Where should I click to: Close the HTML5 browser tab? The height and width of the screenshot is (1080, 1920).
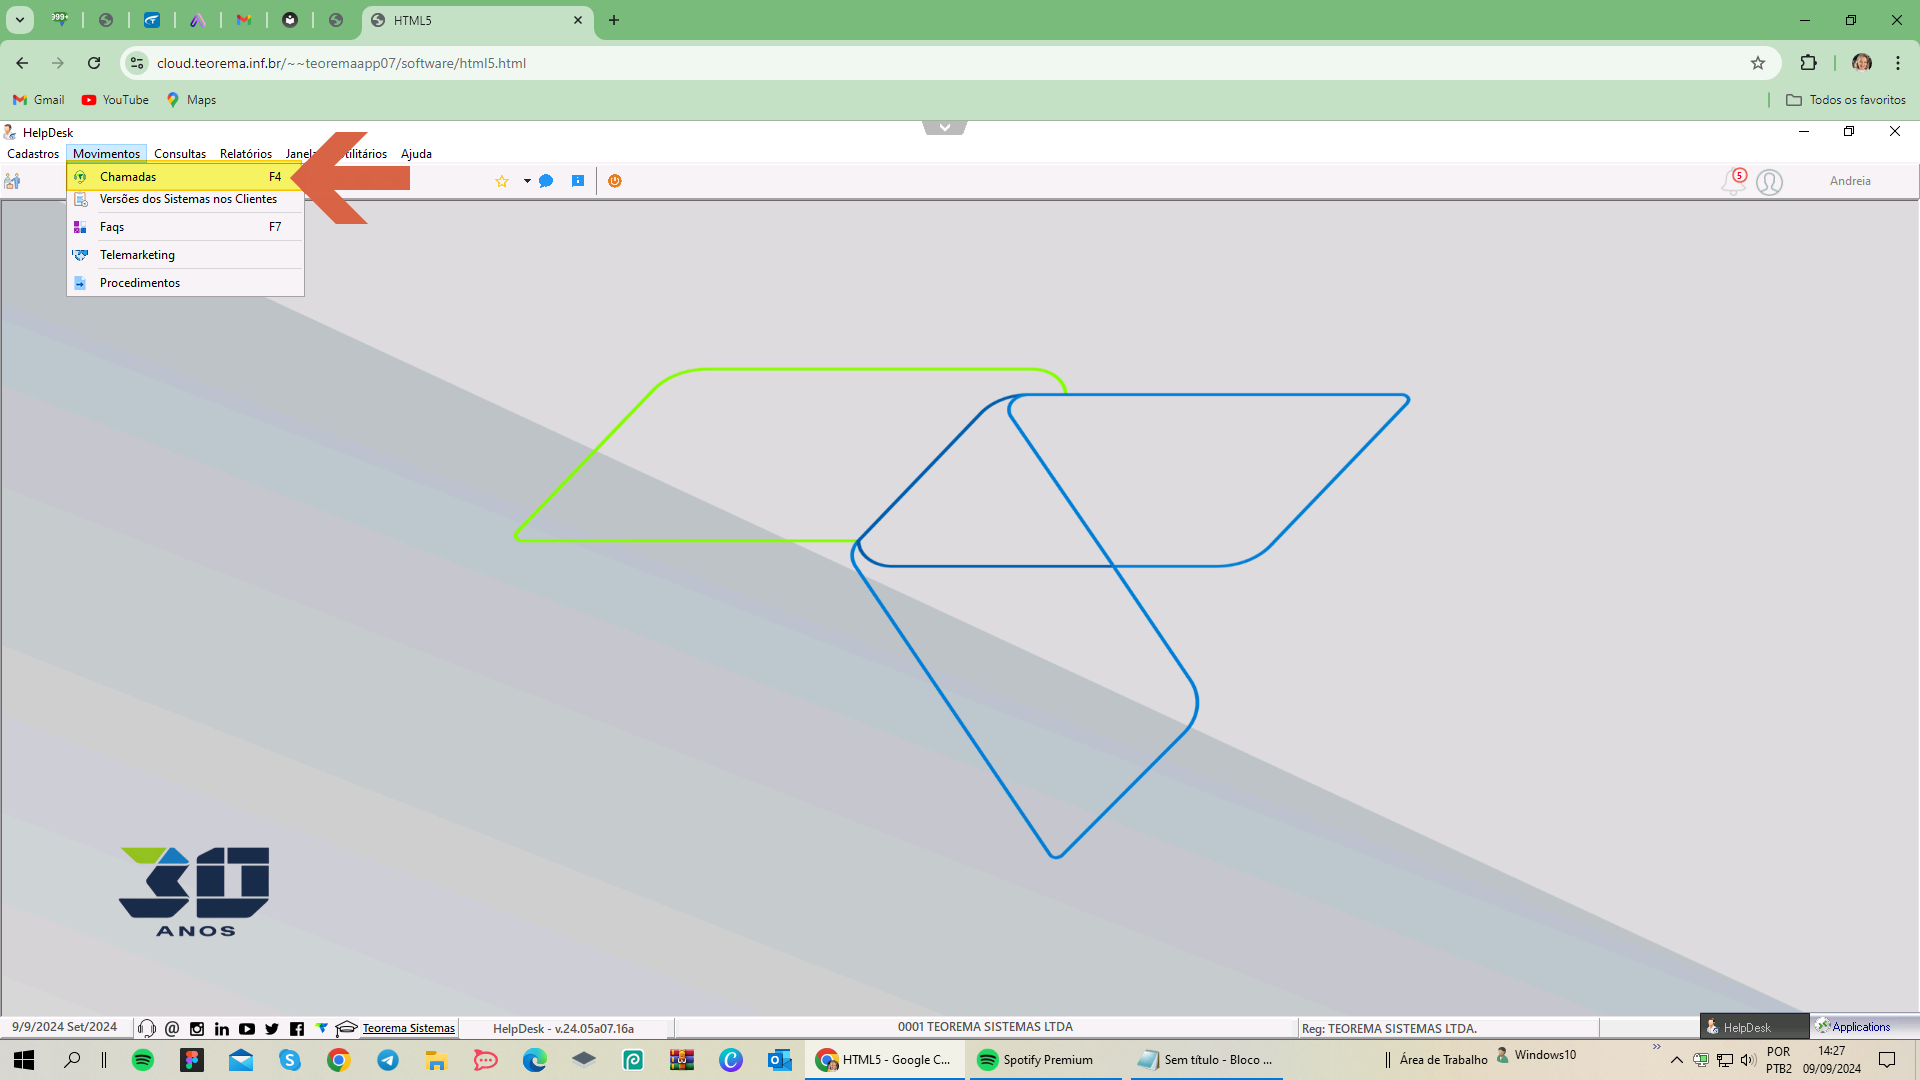click(x=578, y=20)
